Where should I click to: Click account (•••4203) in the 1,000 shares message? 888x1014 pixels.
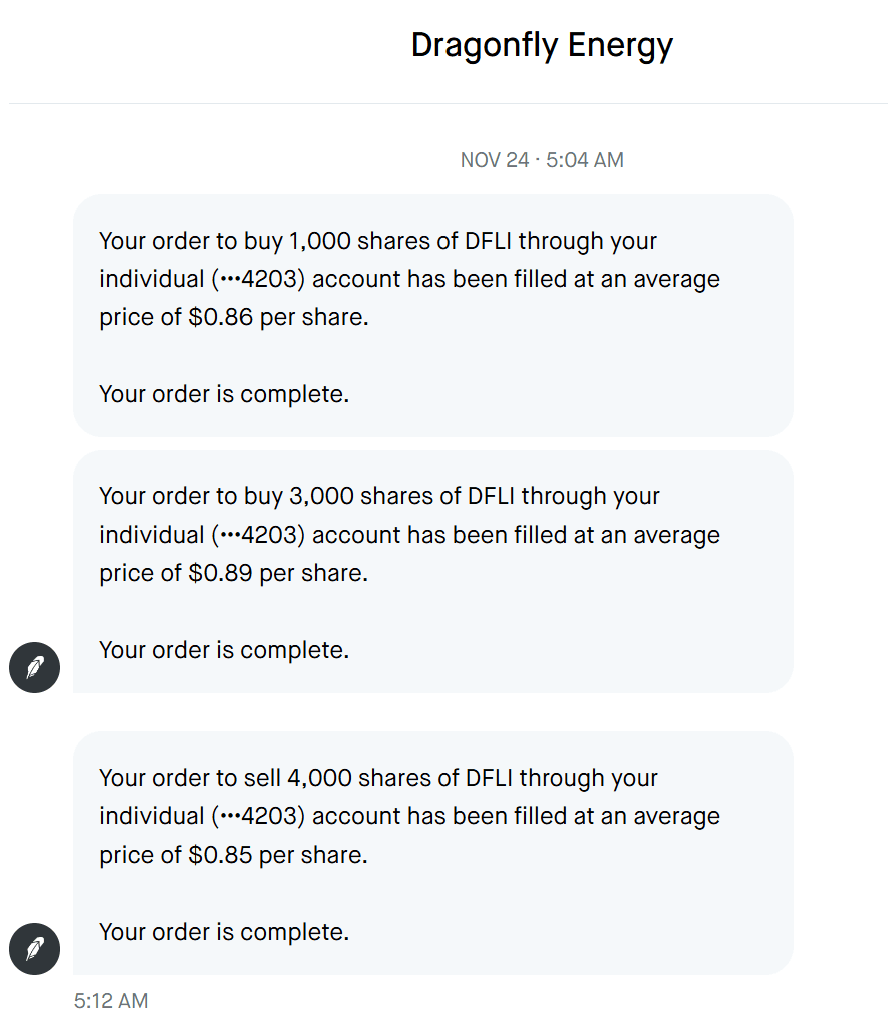click(x=258, y=279)
